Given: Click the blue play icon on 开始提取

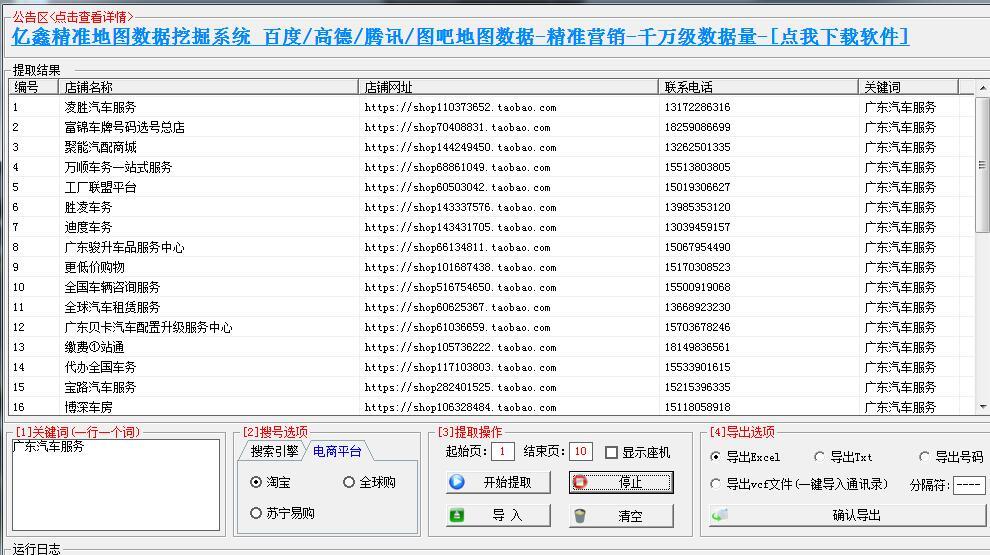Looking at the screenshot, I should 456,482.
